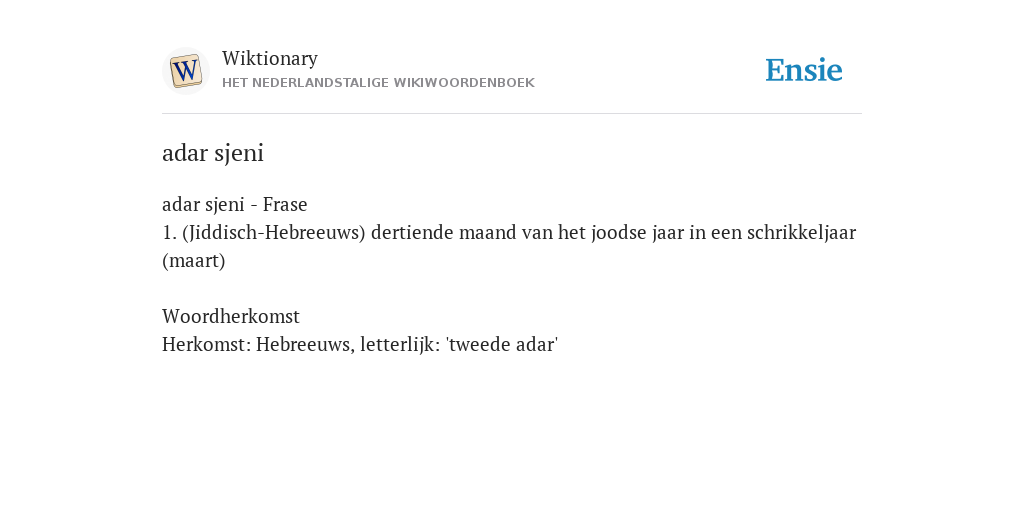Click the Herkomst: Hebreeuws etymology line
The image size is (1024, 512).
(360, 344)
